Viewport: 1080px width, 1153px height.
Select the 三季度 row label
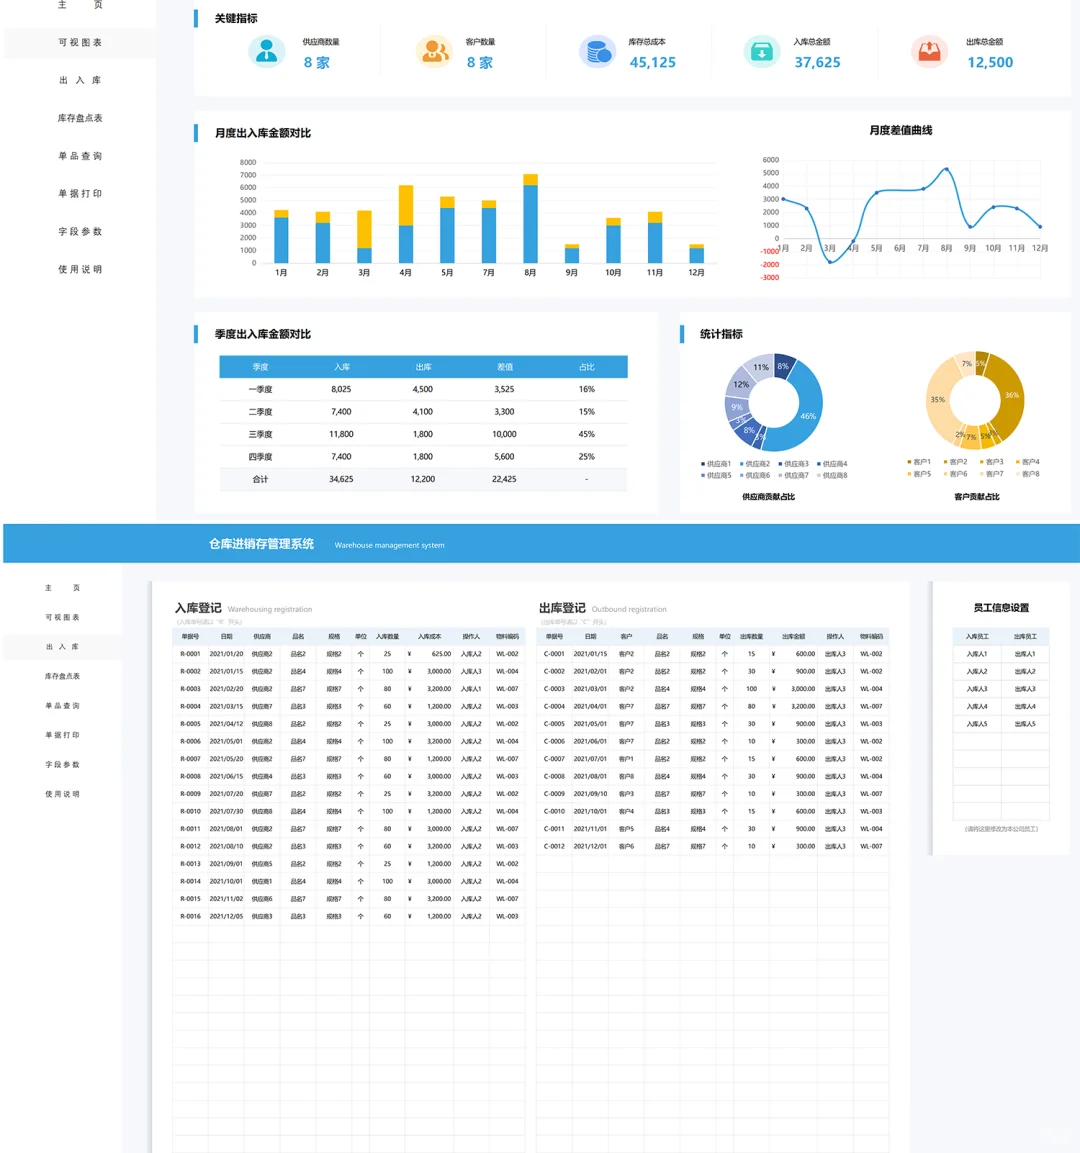point(260,435)
